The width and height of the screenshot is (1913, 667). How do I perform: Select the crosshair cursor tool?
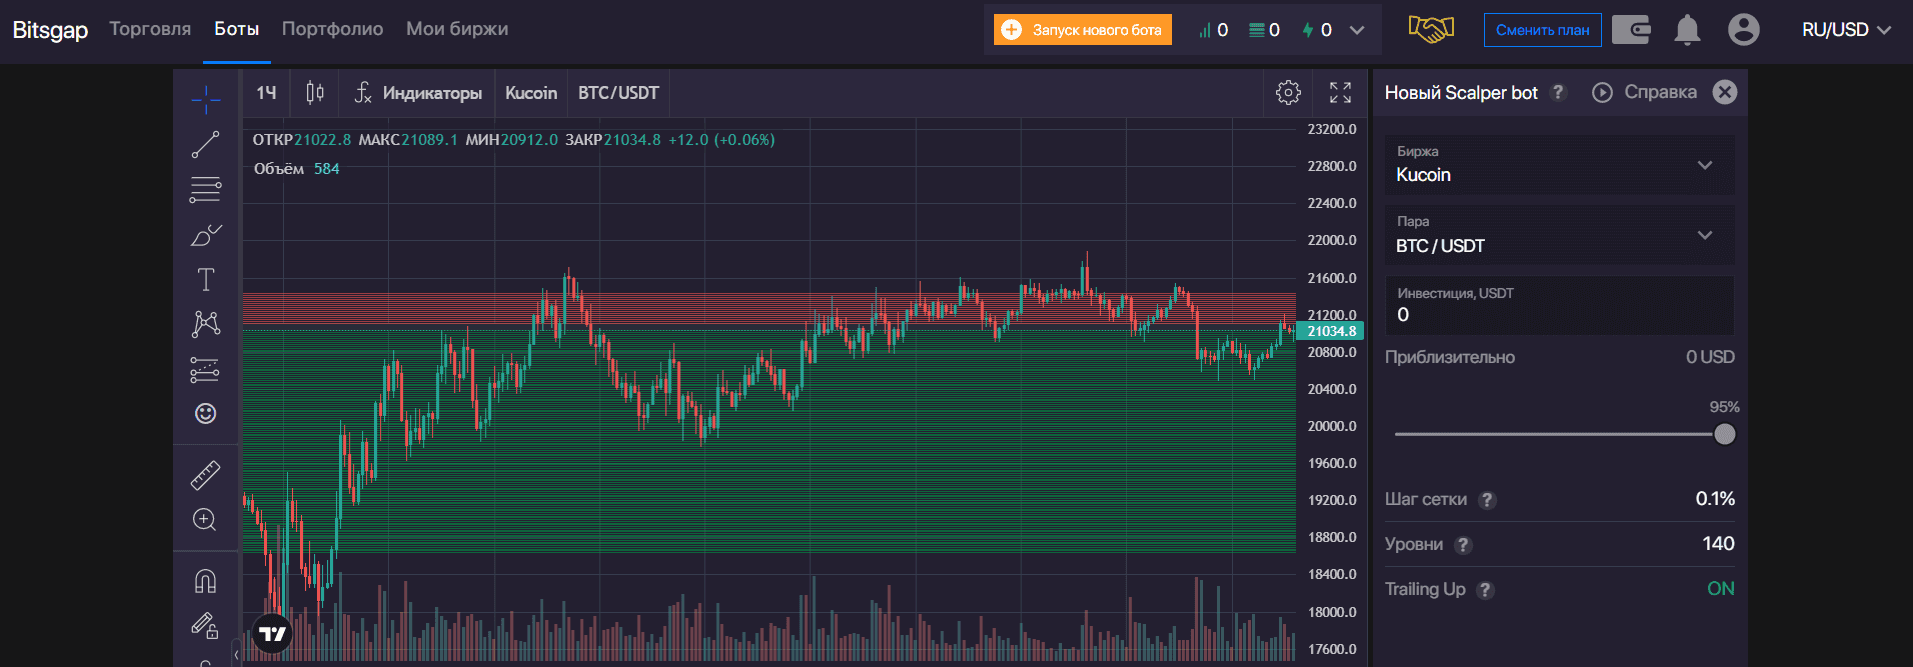[206, 99]
